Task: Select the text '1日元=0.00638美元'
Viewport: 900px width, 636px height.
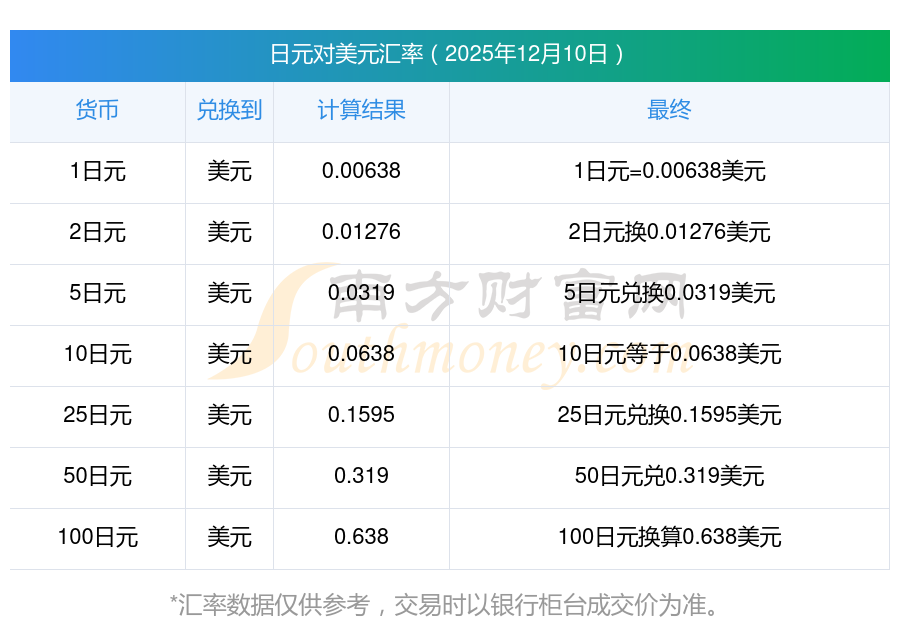Action: coord(669,171)
